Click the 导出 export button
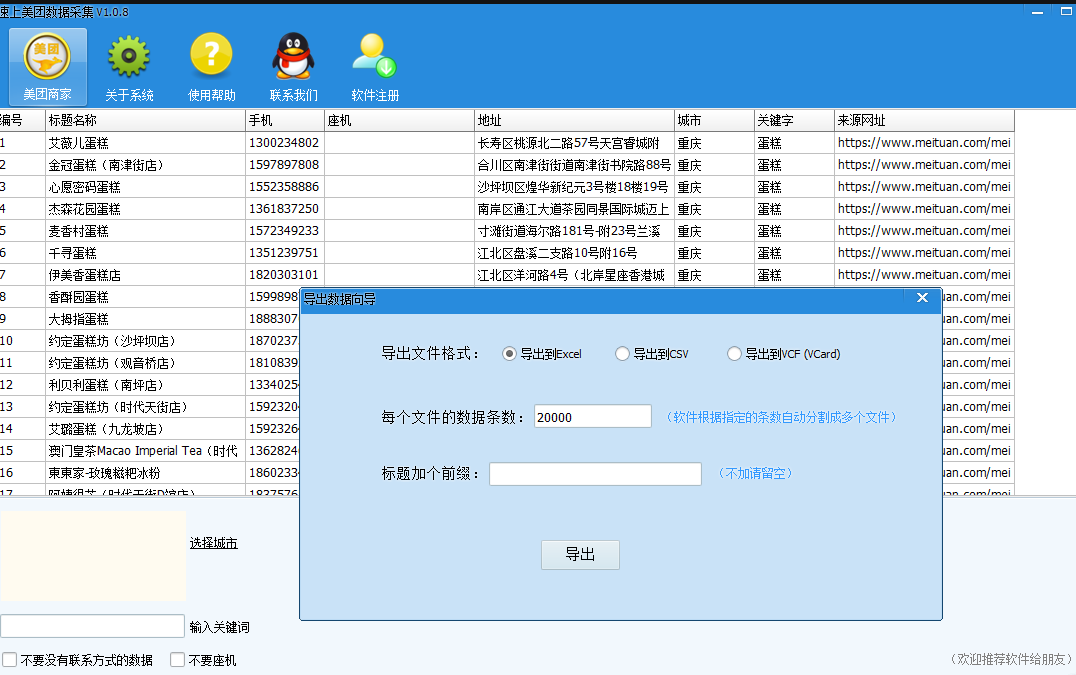This screenshot has width=1076, height=675. coord(580,555)
